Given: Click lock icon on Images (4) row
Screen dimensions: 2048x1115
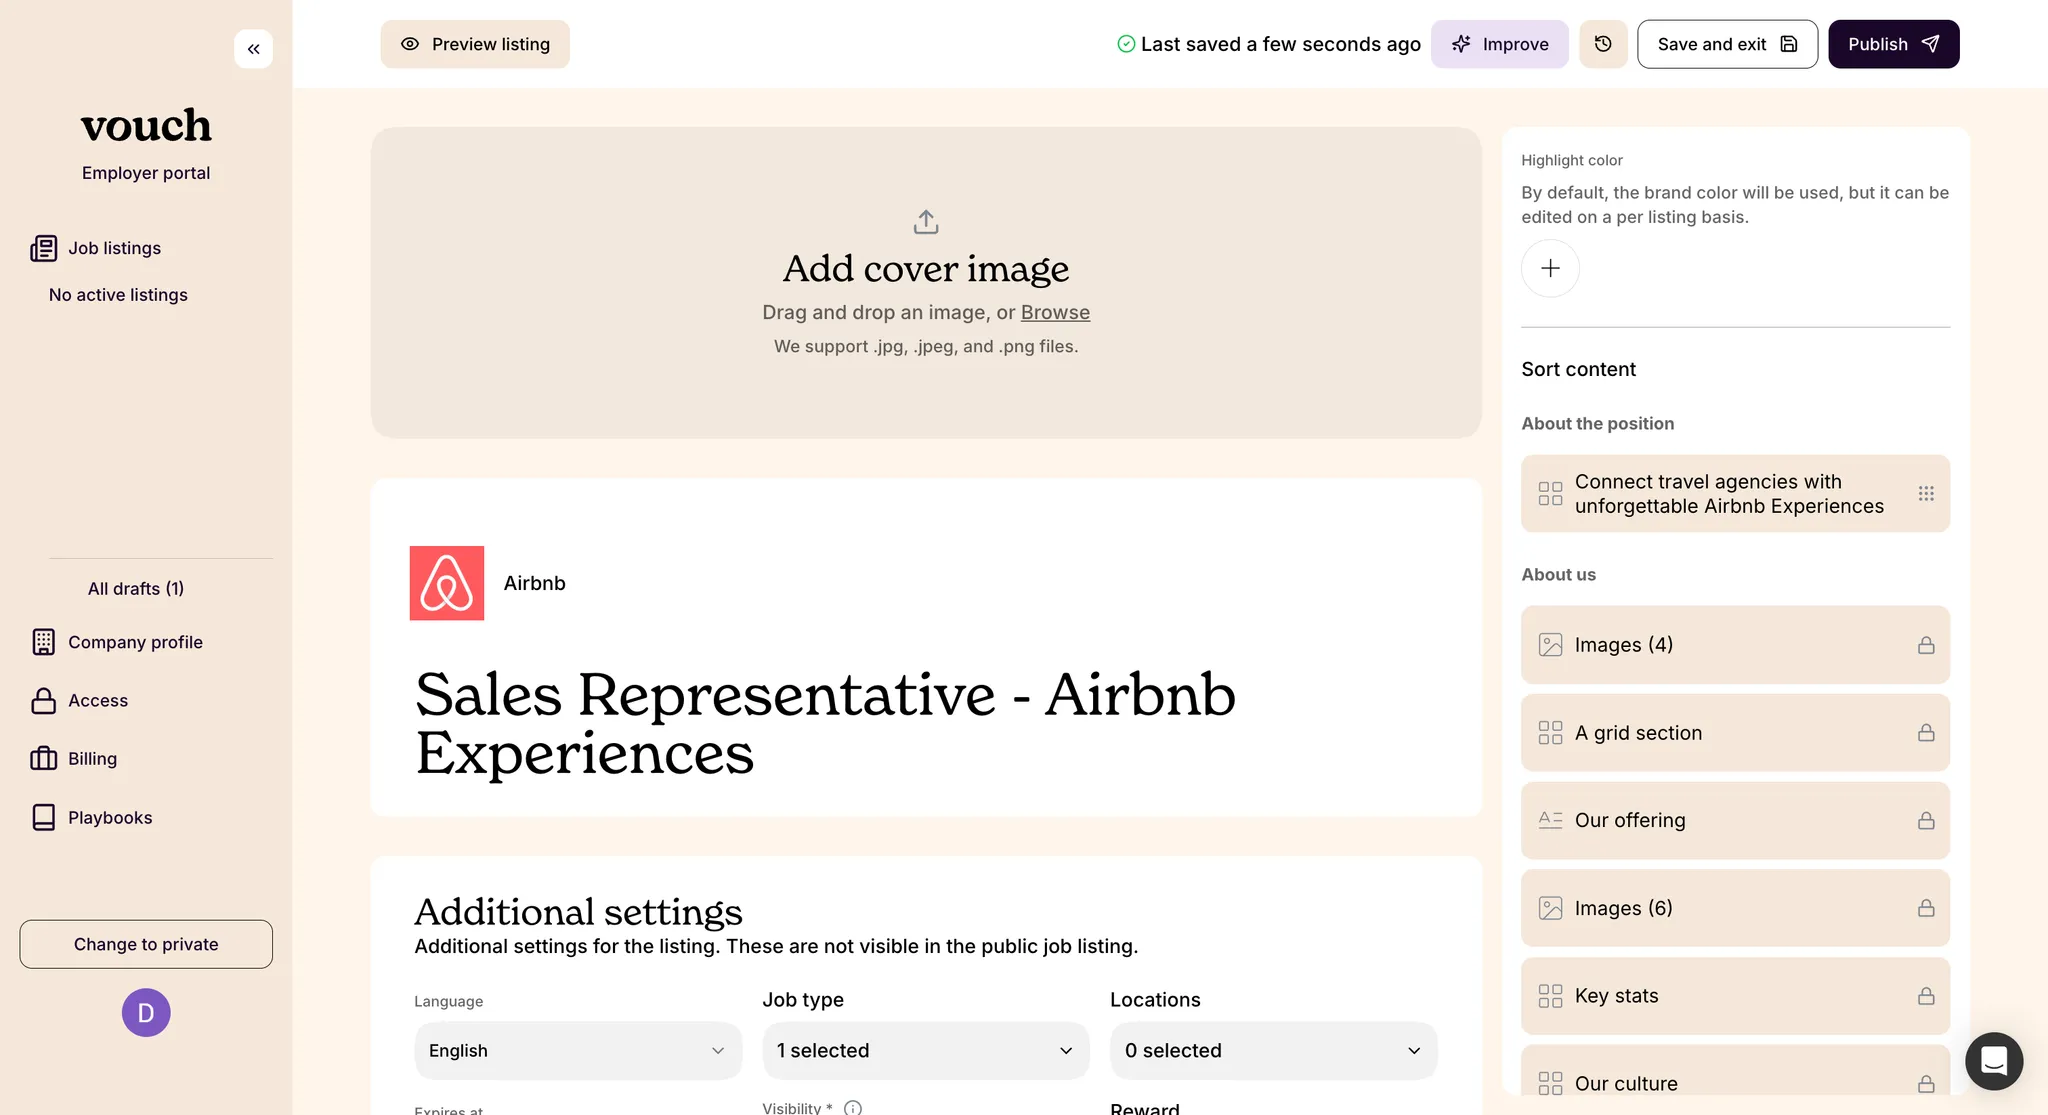Looking at the screenshot, I should tap(1926, 645).
